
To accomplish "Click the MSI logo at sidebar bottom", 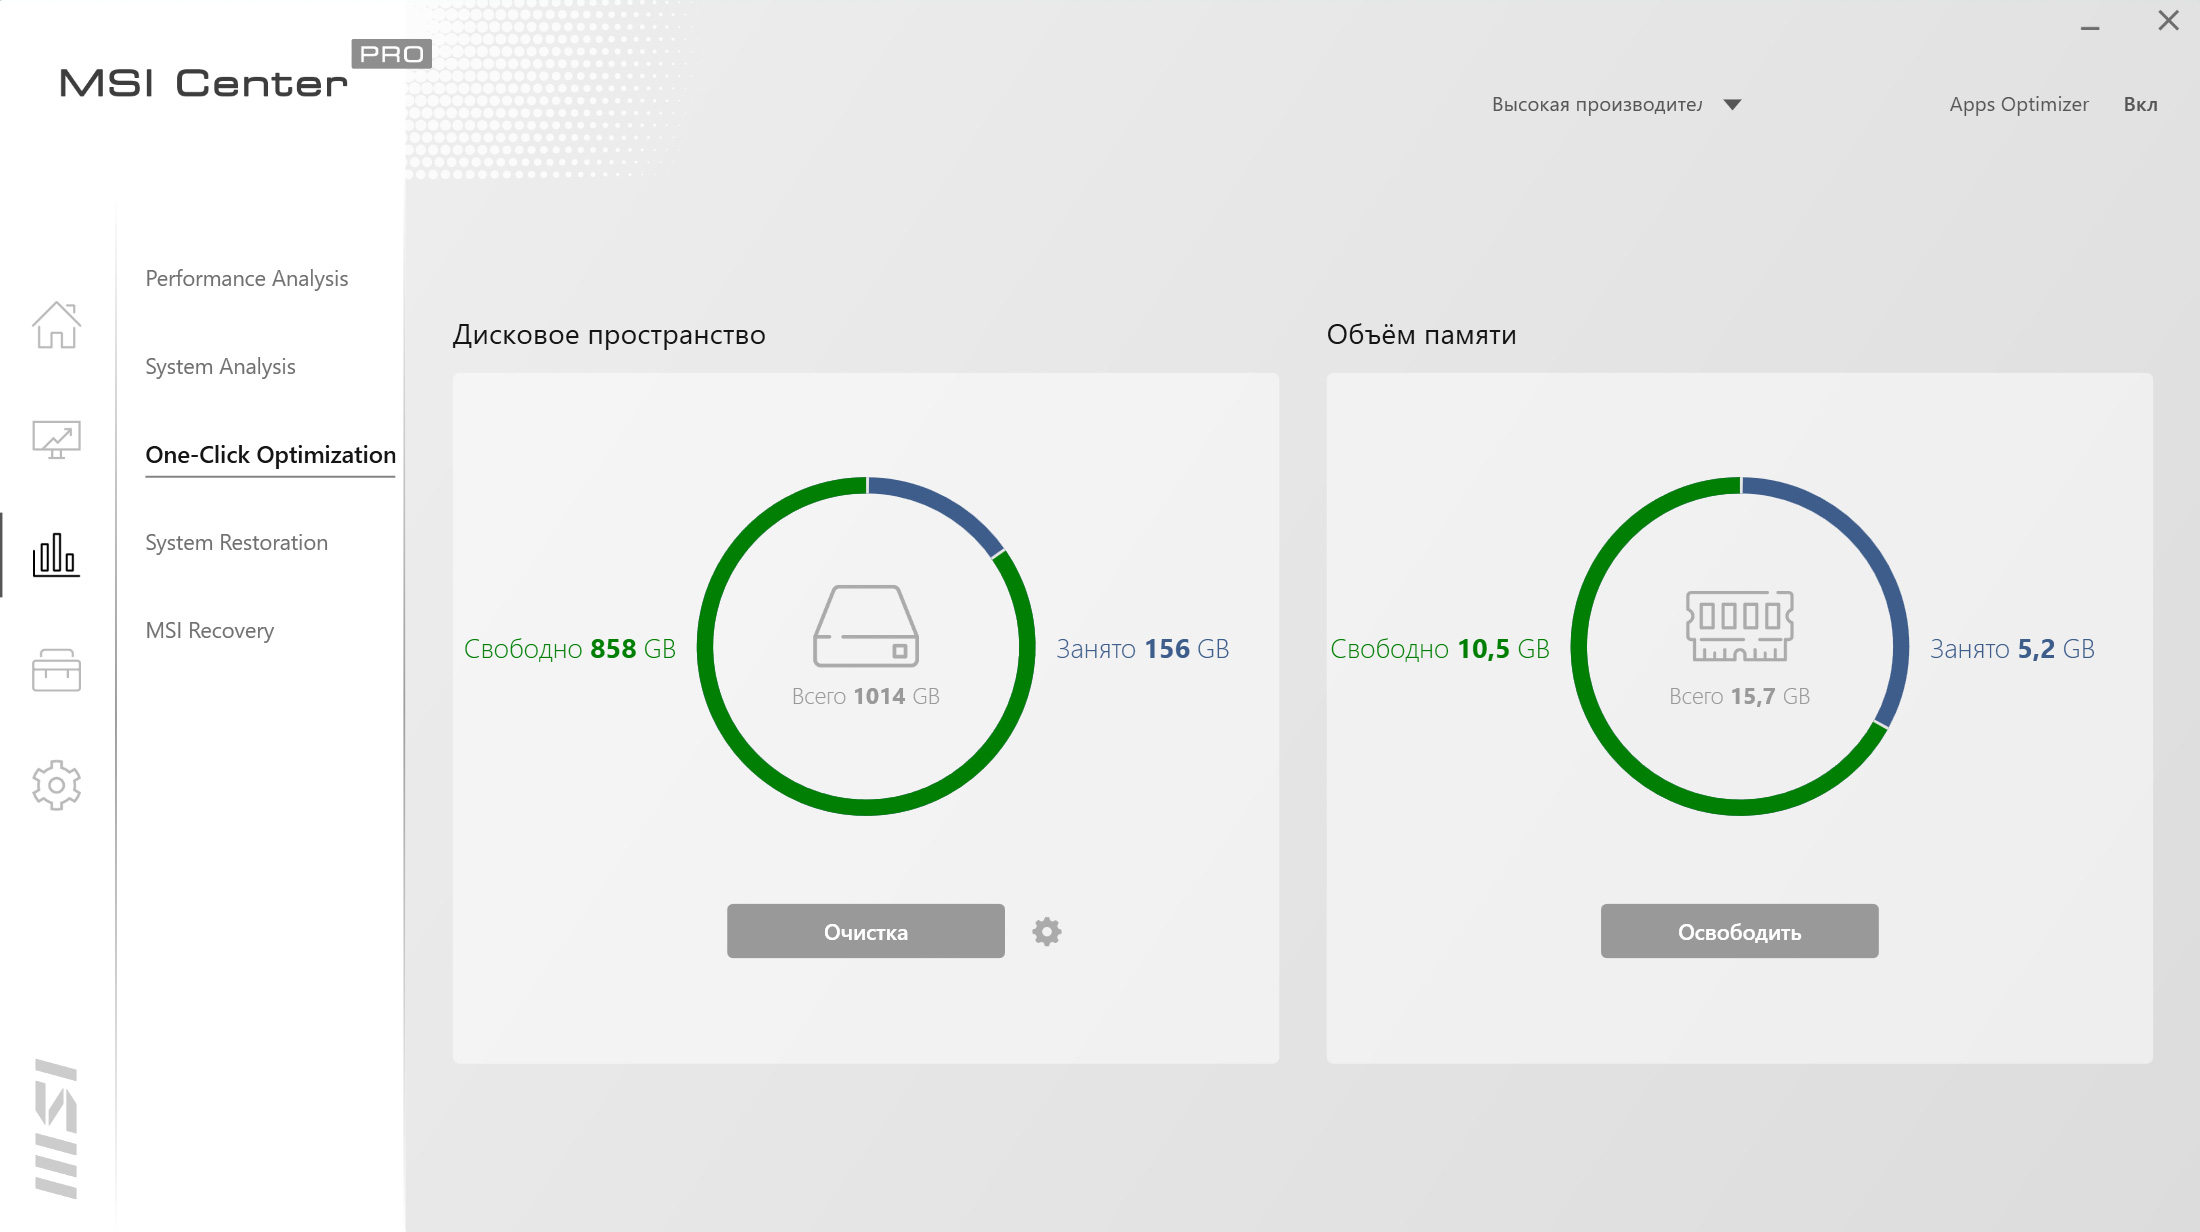I will tap(56, 1128).
